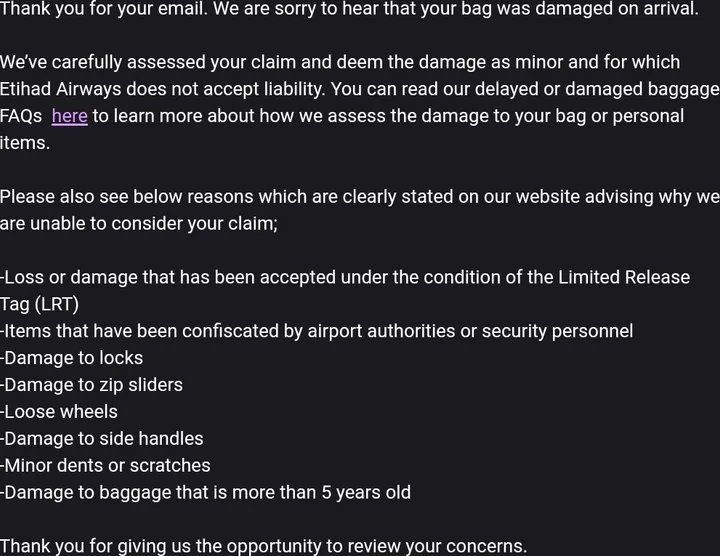Viewport: 720px width, 556px height.
Task: Click the "Tag (LRT)" text
Action: (39, 304)
